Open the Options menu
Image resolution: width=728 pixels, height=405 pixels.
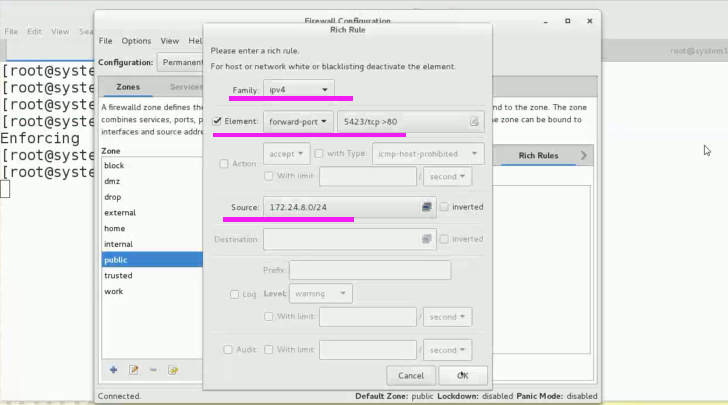pyautogui.click(x=136, y=41)
